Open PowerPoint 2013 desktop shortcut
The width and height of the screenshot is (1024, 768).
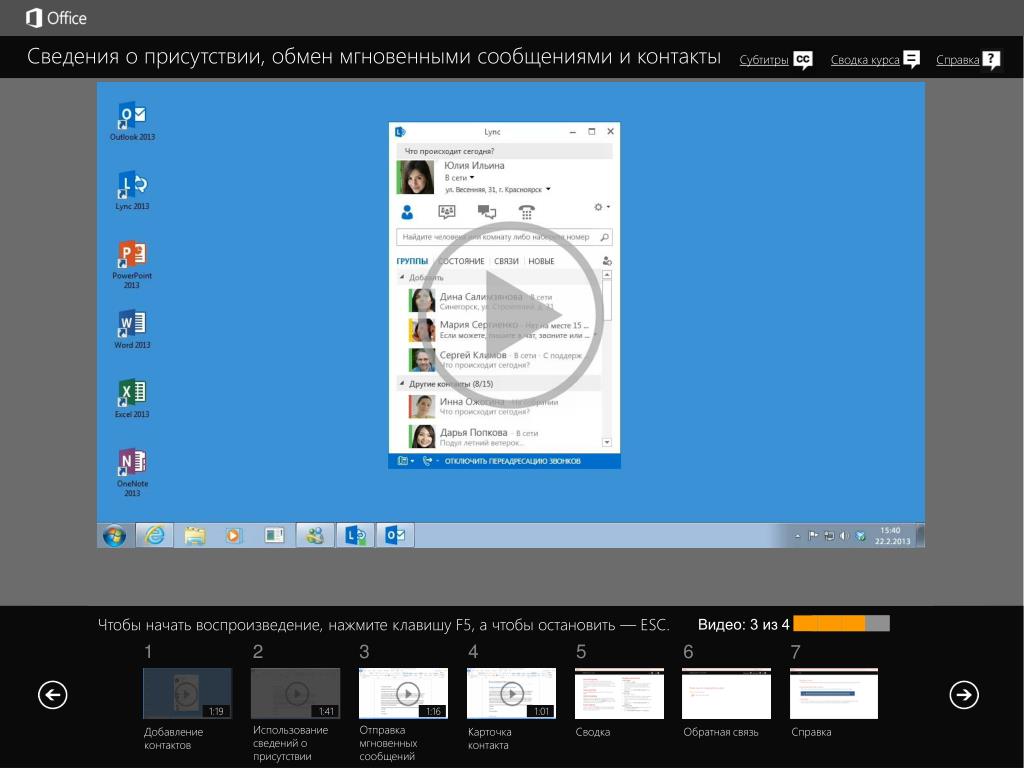point(133,264)
